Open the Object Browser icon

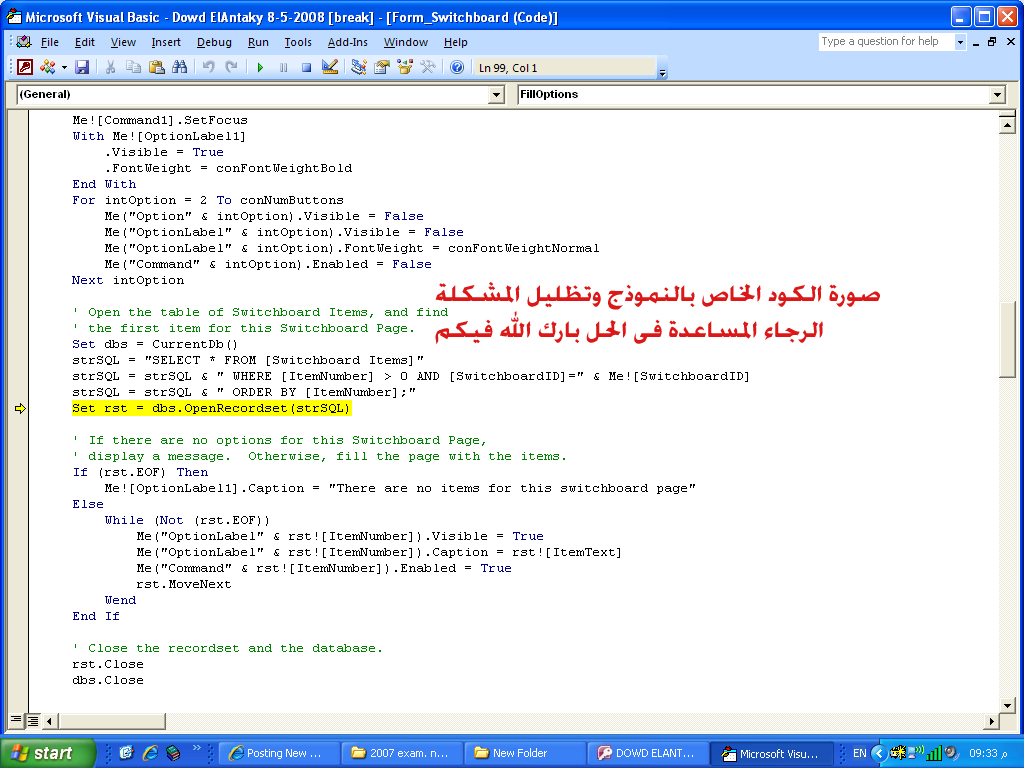click(x=405, y=67)
